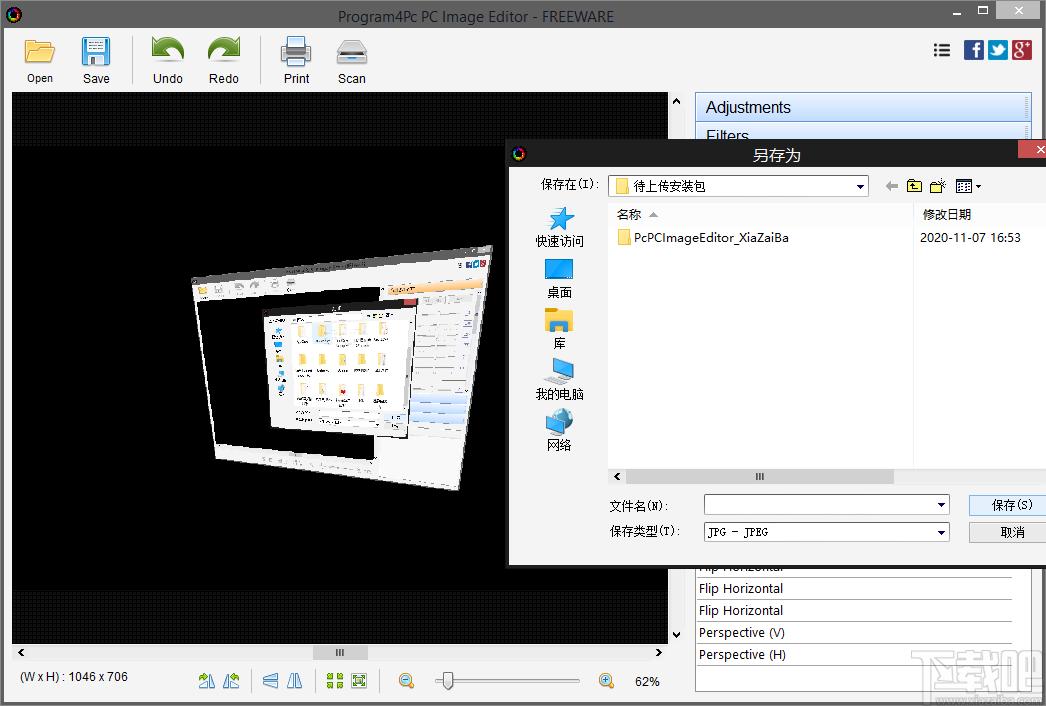Click the 文件名 text input field
The image size is (1046, 706).
[819, 505]
